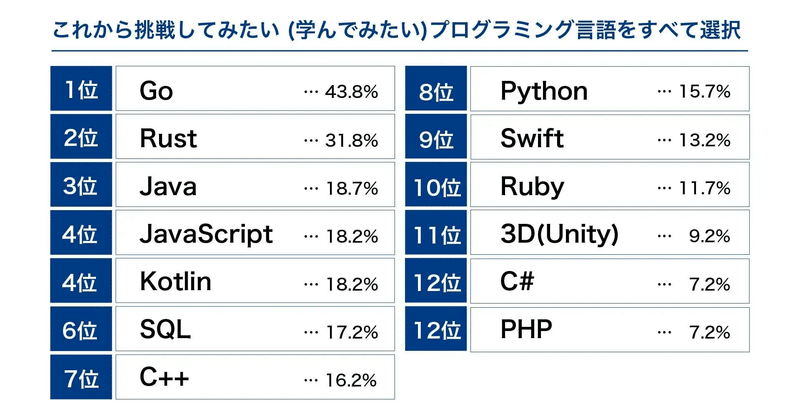Click the Go language entry
Screen dimensions: 800x419
tap(157, 92)
